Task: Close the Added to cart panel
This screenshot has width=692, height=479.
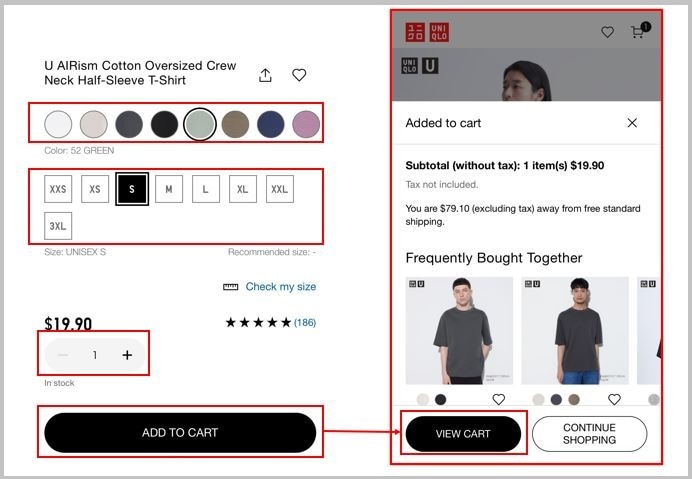Action: 632,123
